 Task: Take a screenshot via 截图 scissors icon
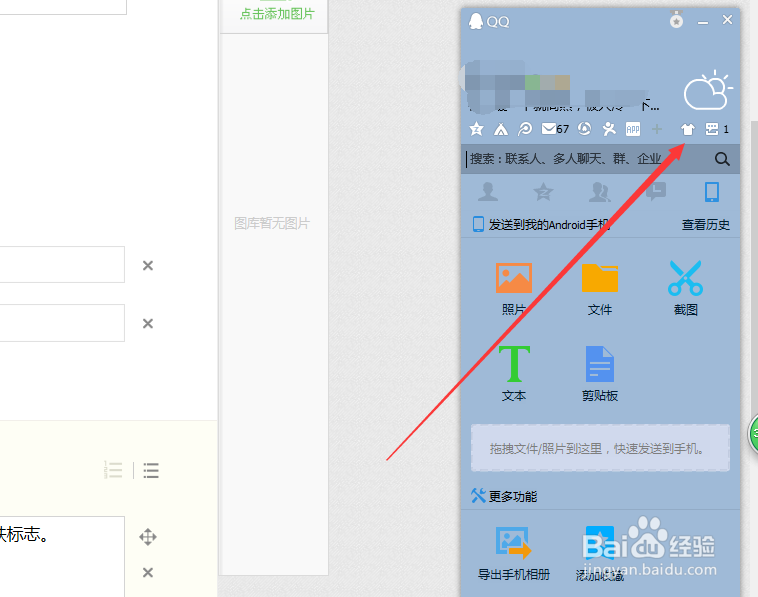coord(685,289)
